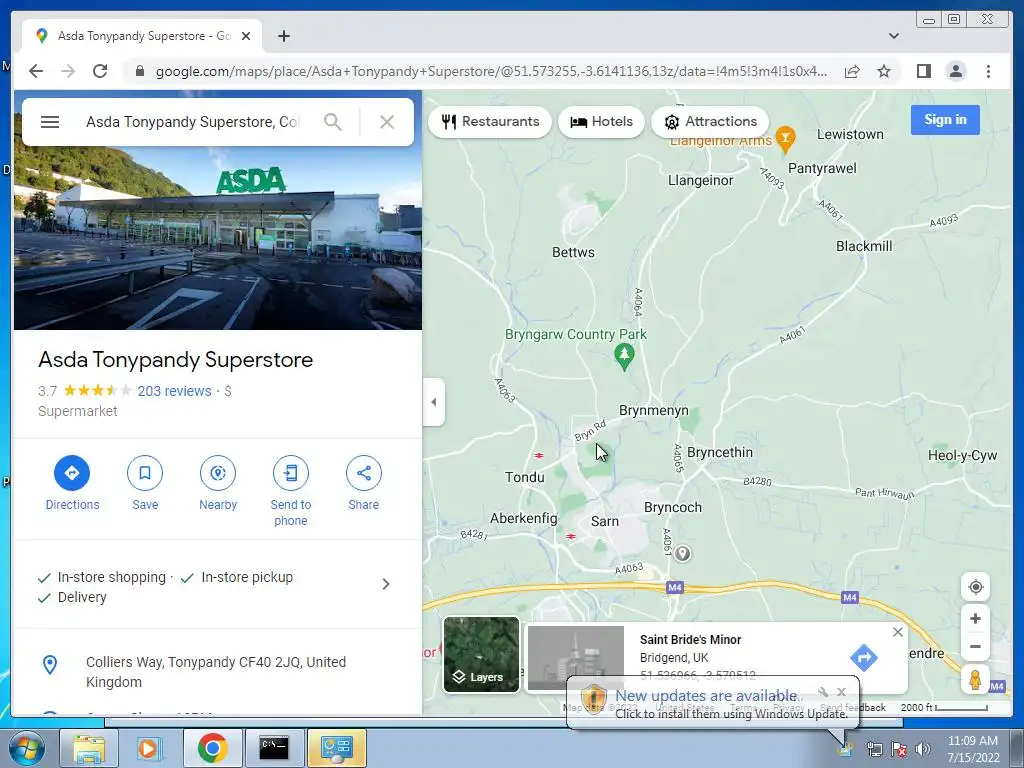This screenshot has width=1024, height=768.
Task: Zoom in on the map
Action: [975, 618]
